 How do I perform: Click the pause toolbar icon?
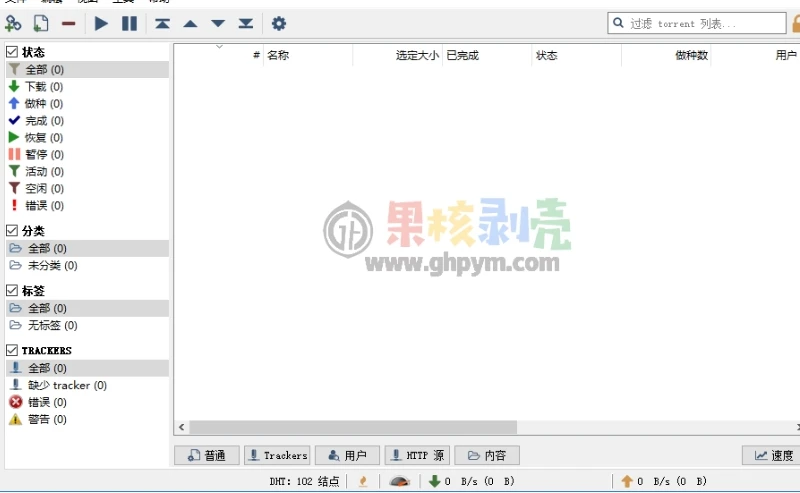click(130, 23)
